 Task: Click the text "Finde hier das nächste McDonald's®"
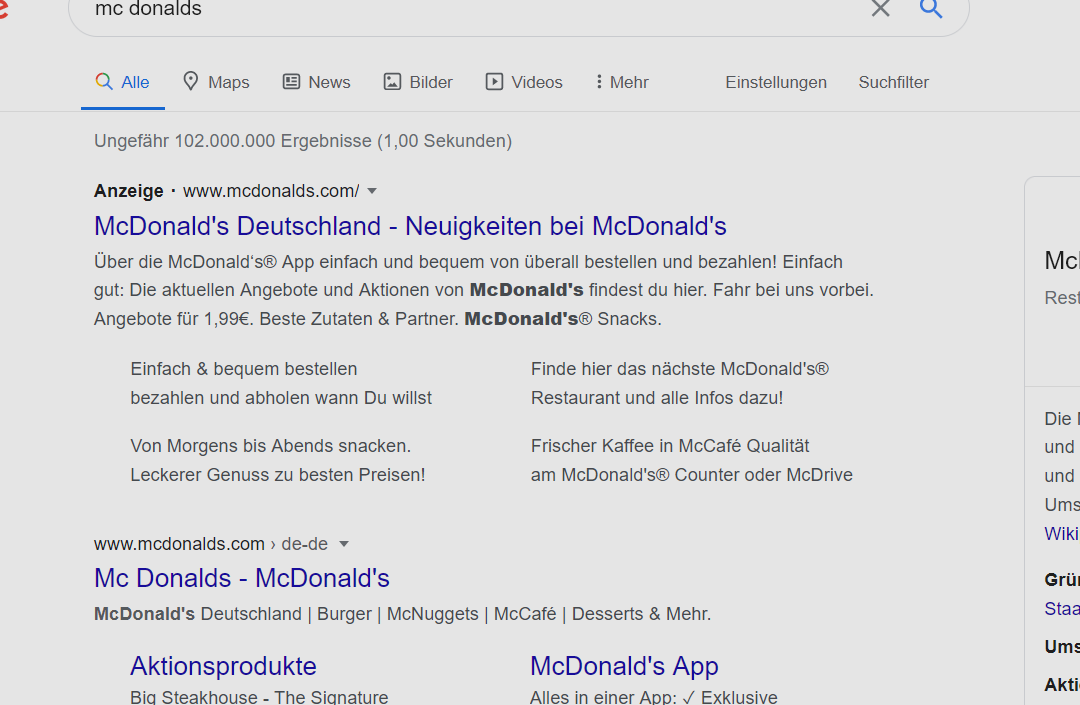coord(680,369)
